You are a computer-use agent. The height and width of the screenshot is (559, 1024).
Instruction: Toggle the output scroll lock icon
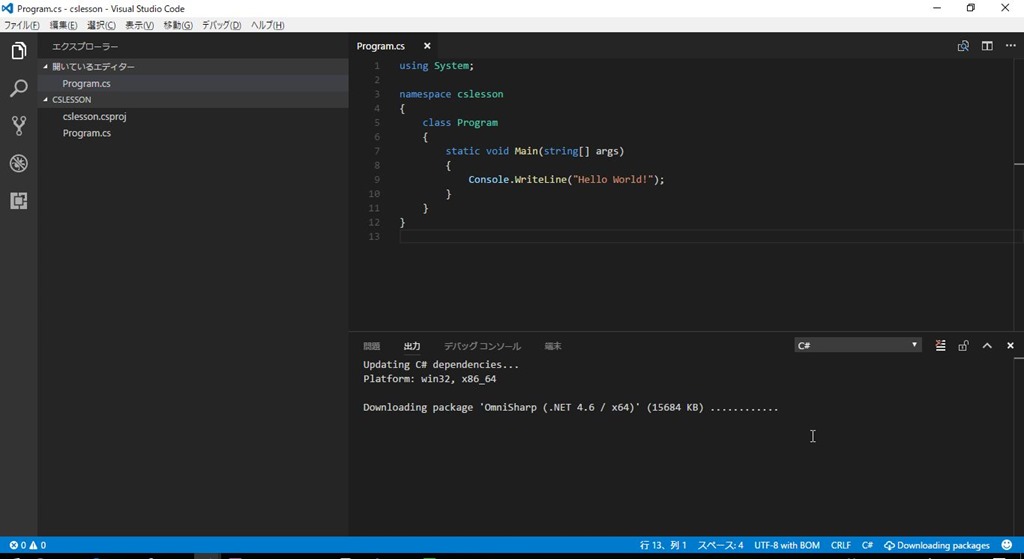coord(963,346)
